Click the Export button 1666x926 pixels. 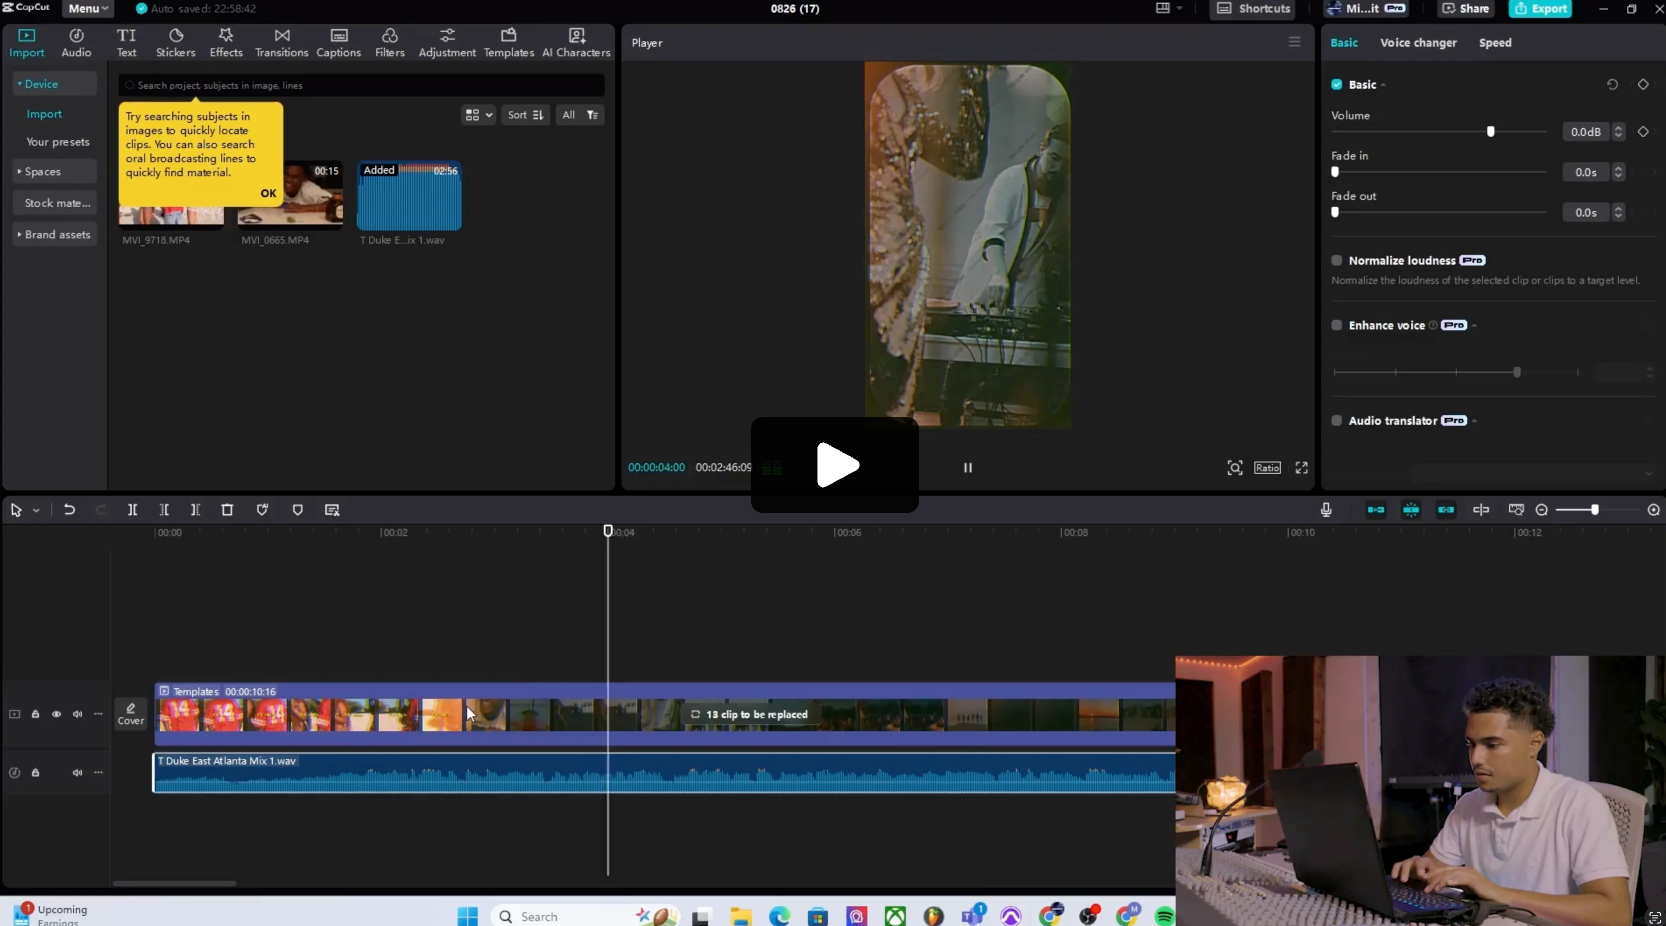[1540, 9]
